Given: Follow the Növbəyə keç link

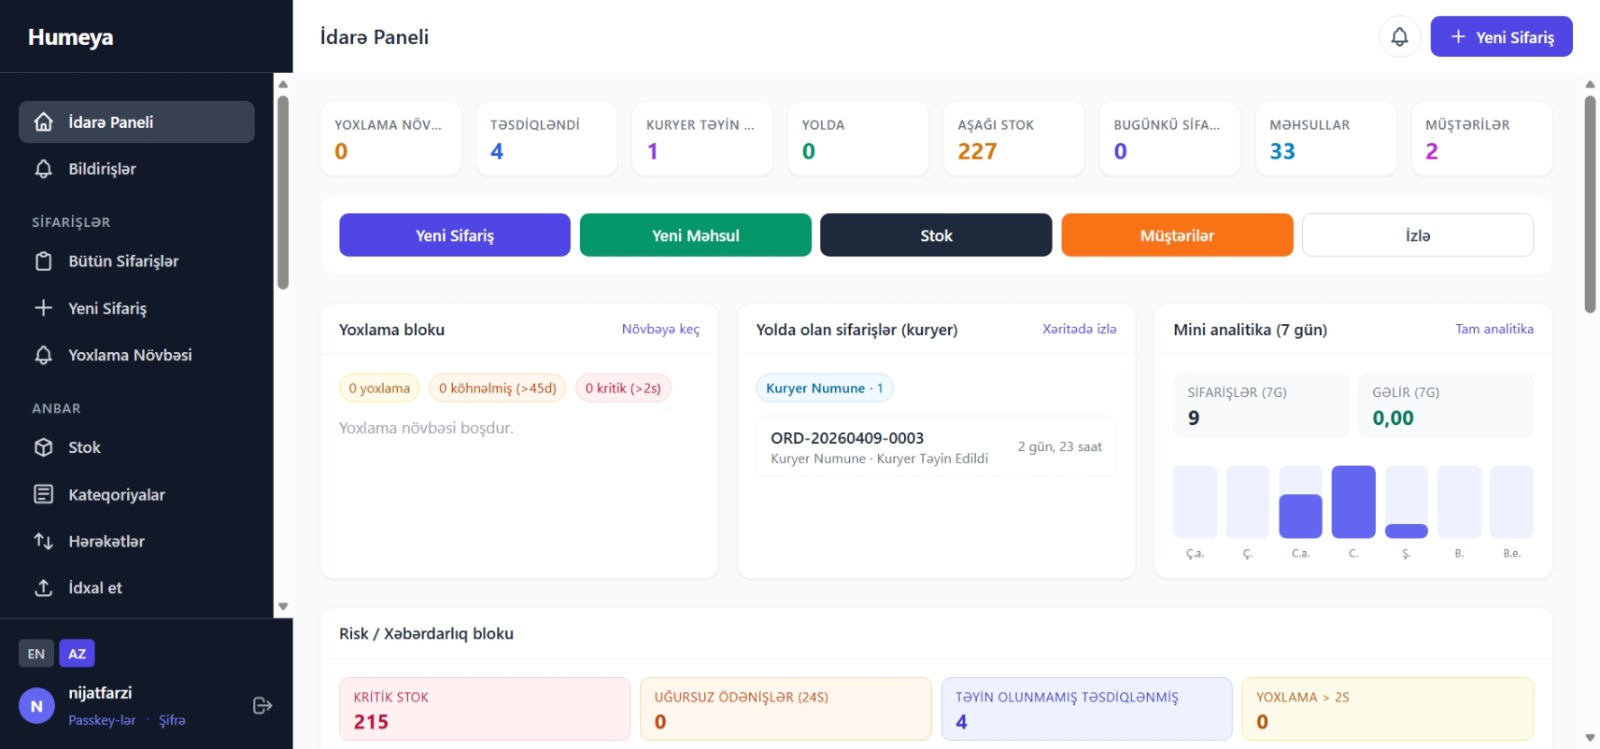Looking at the screenshot, I should [x=661, y=329].
